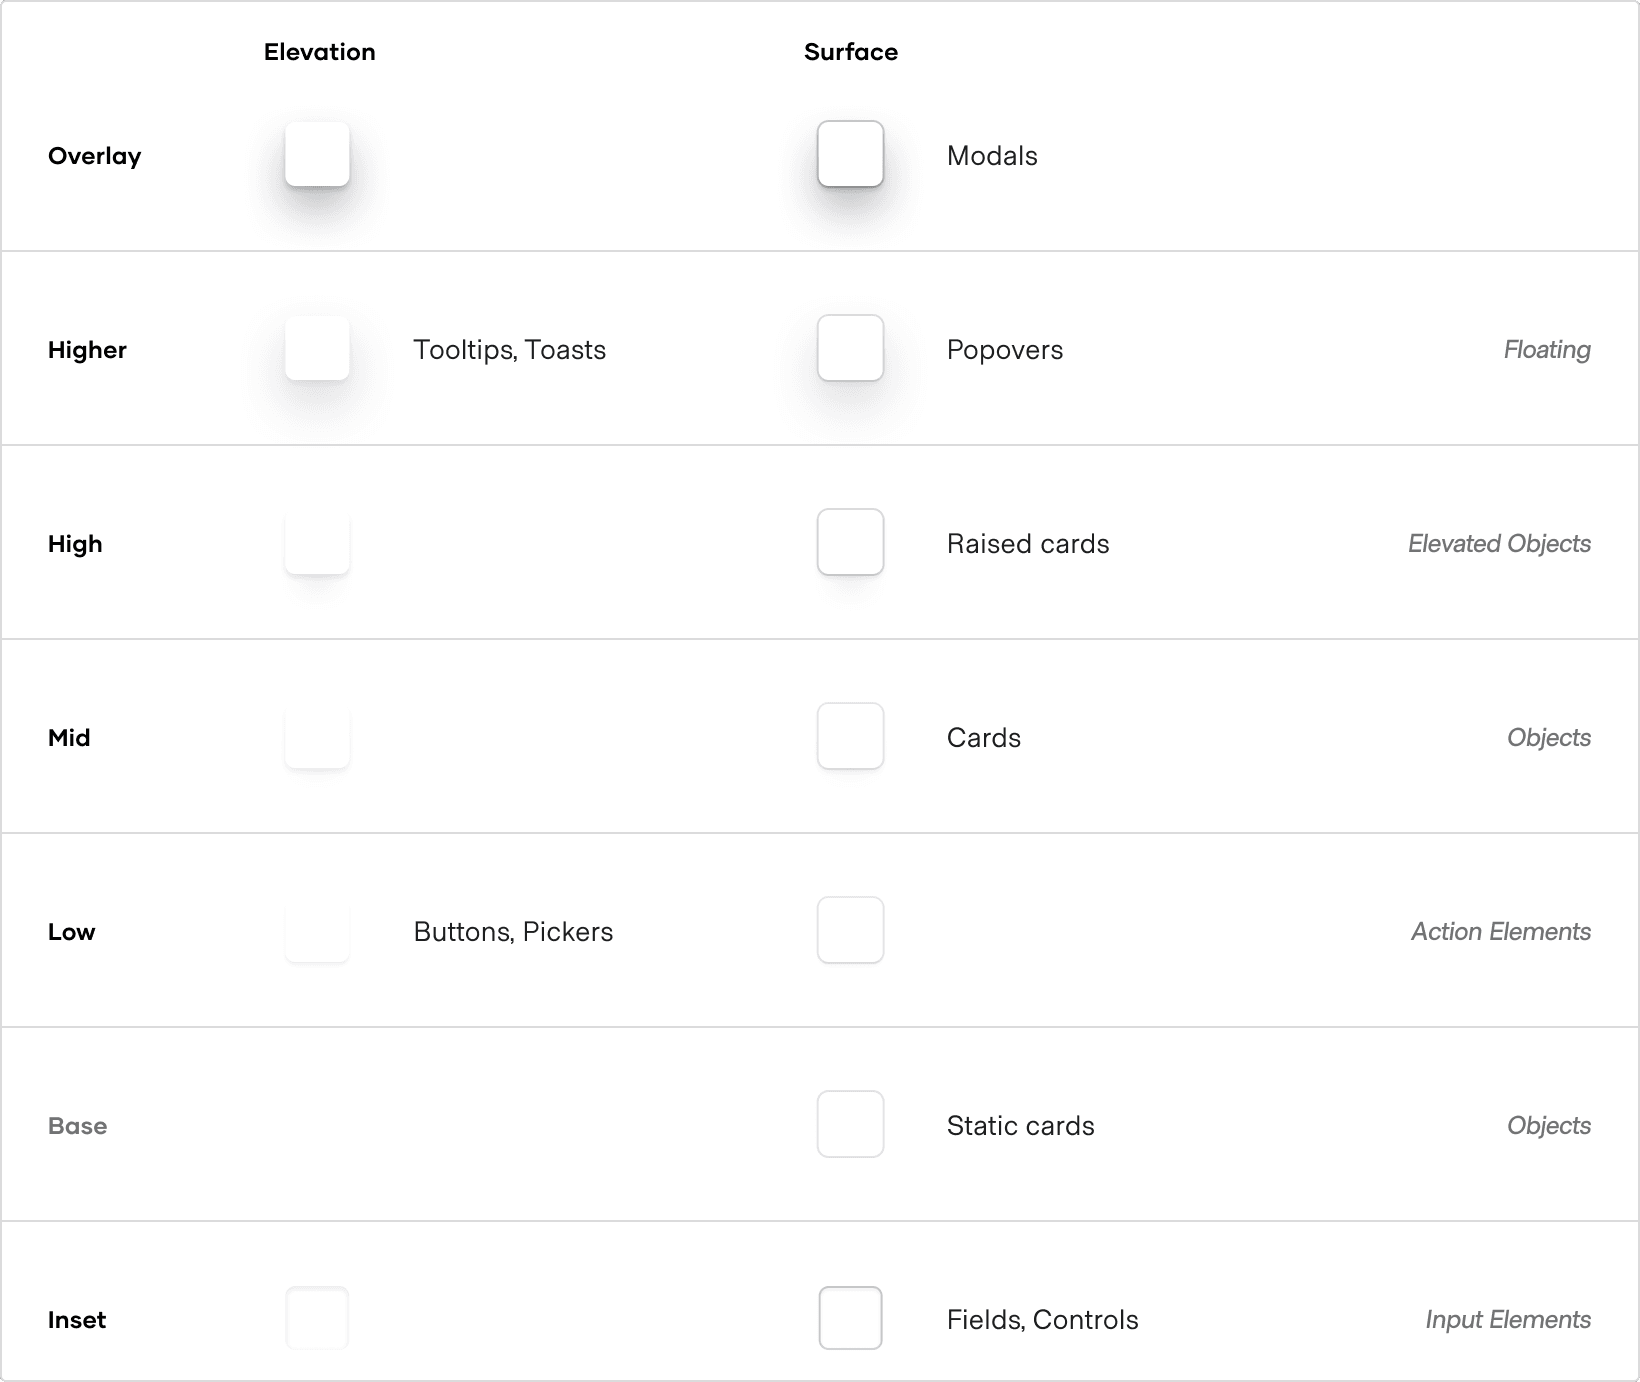Click the Elevation column header
The width and height of the screenshot is (1640, 1382).
click(319, 52)
